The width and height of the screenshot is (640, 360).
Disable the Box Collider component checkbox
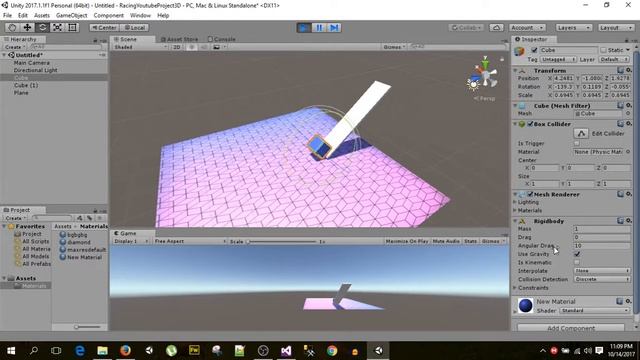[x=530, y=124]
